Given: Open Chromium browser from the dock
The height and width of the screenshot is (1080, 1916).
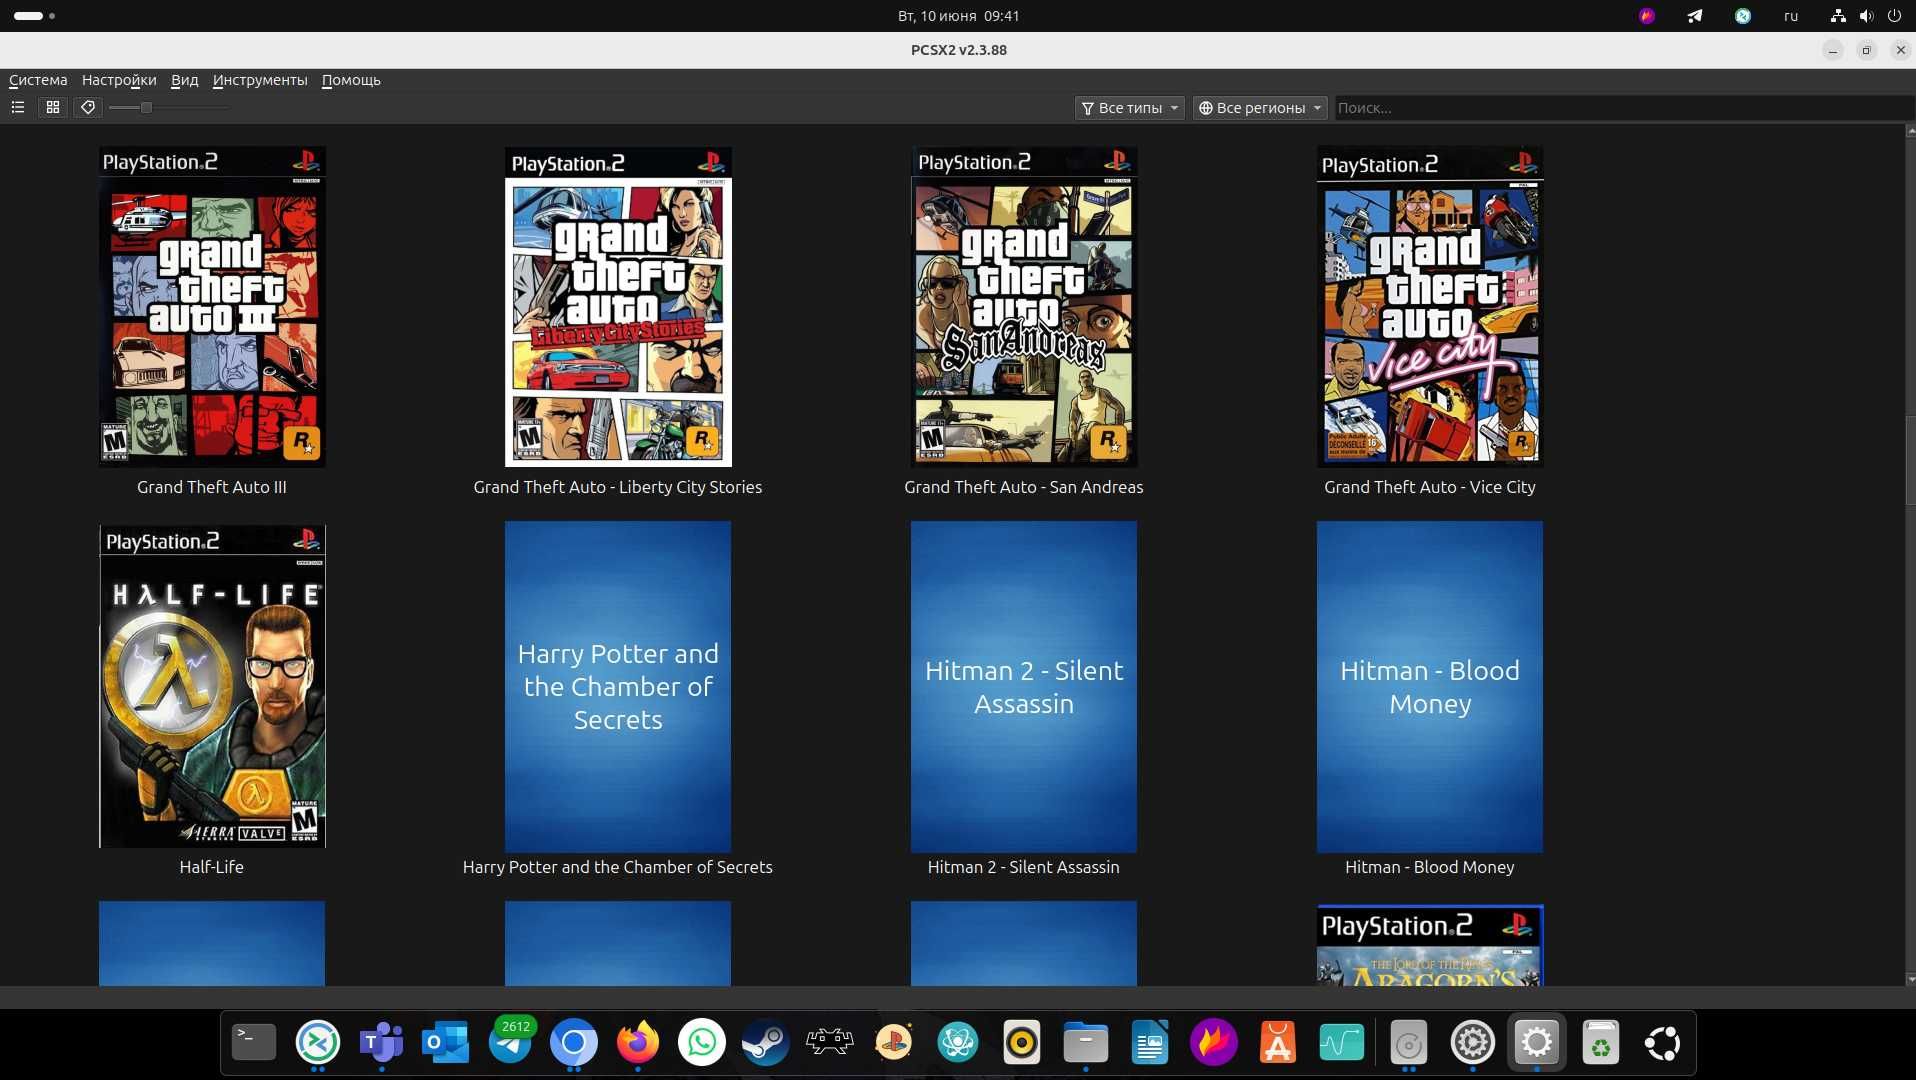Looking at the screenshot, I should [x=574, y=1043].
